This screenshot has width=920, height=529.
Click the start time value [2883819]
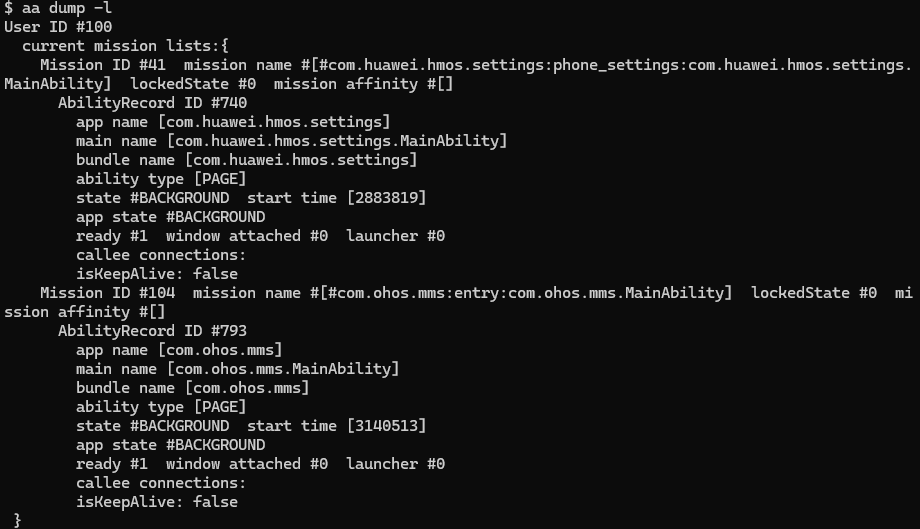(386, 198)
